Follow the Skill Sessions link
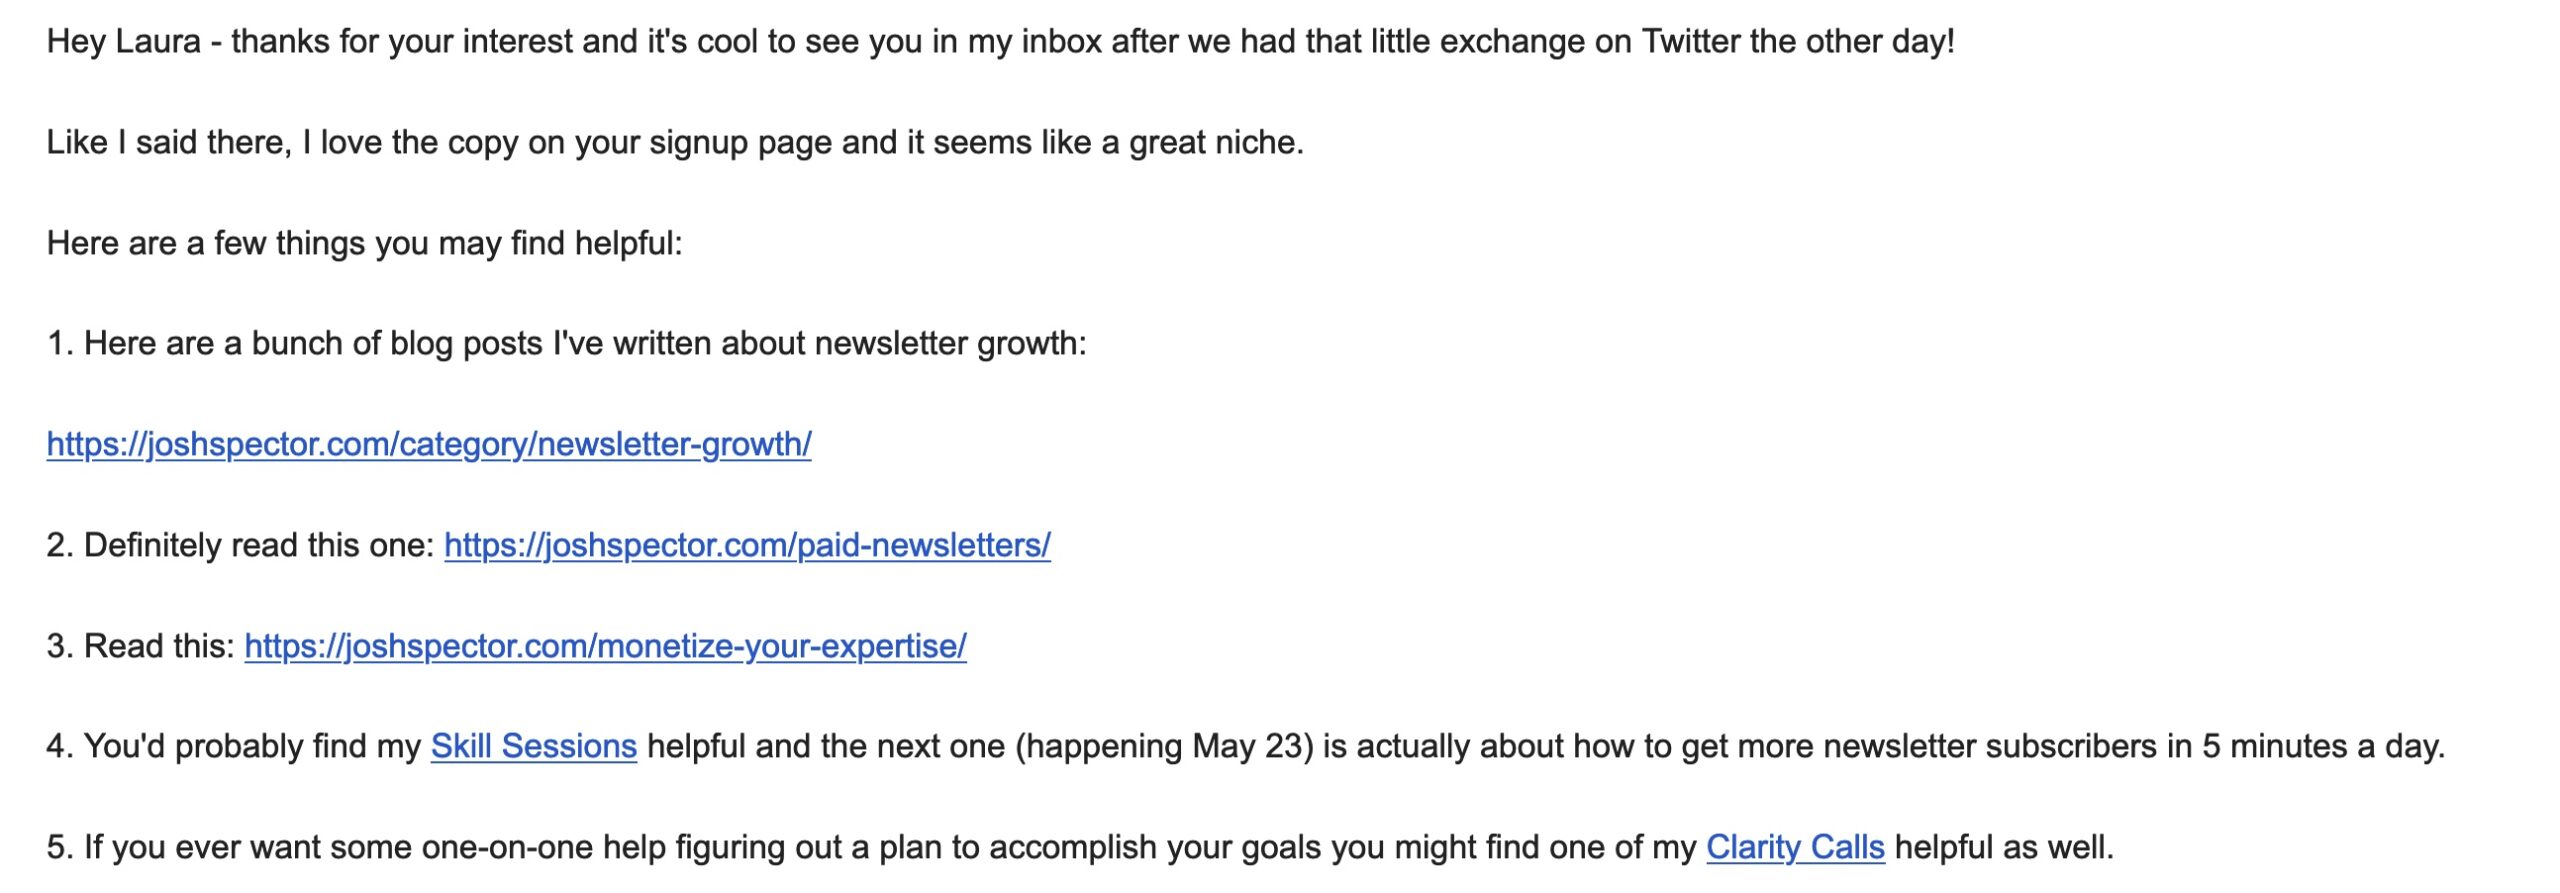Screen dimensions: 2560x893 (x=533, y=746)
